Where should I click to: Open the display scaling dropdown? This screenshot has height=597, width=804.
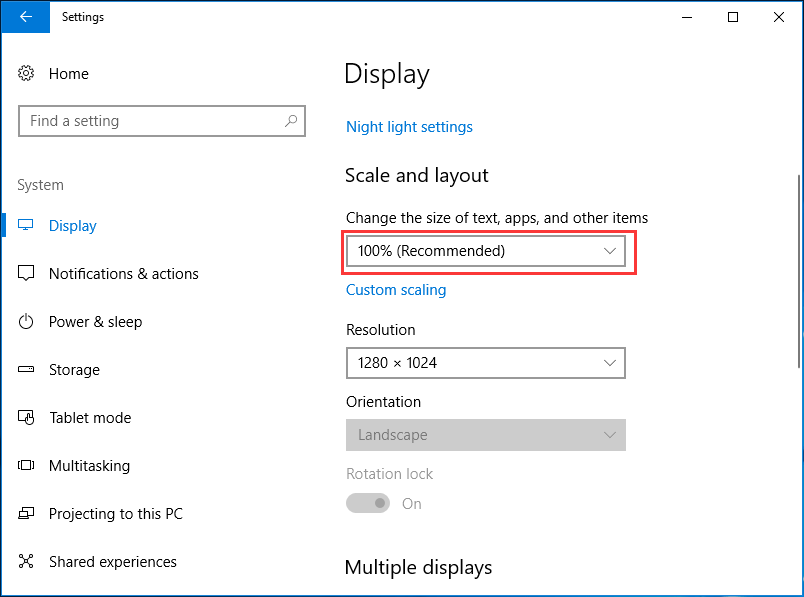(x=487, y=251)
